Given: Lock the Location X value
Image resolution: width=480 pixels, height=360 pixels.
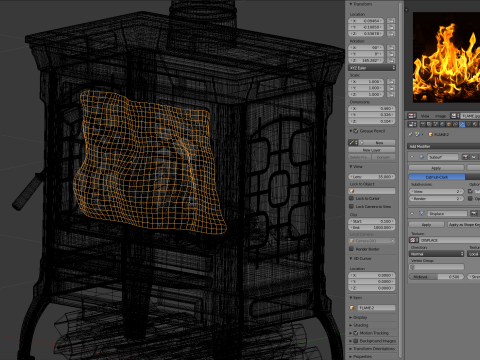Looking at the screenshot, I should [391, 21].
